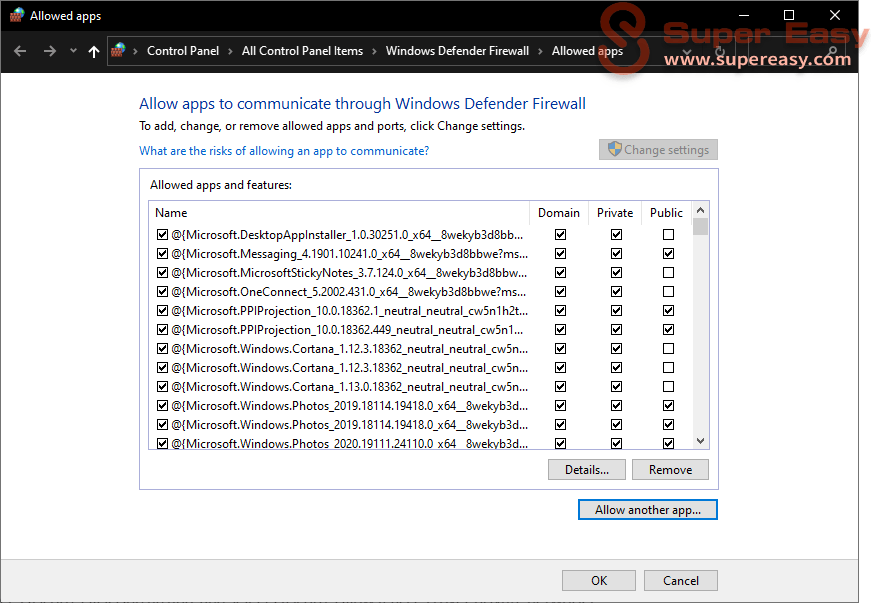Go up one level with Up arrow
Viewport: 871px width, 603px height.
coord(94,52)
